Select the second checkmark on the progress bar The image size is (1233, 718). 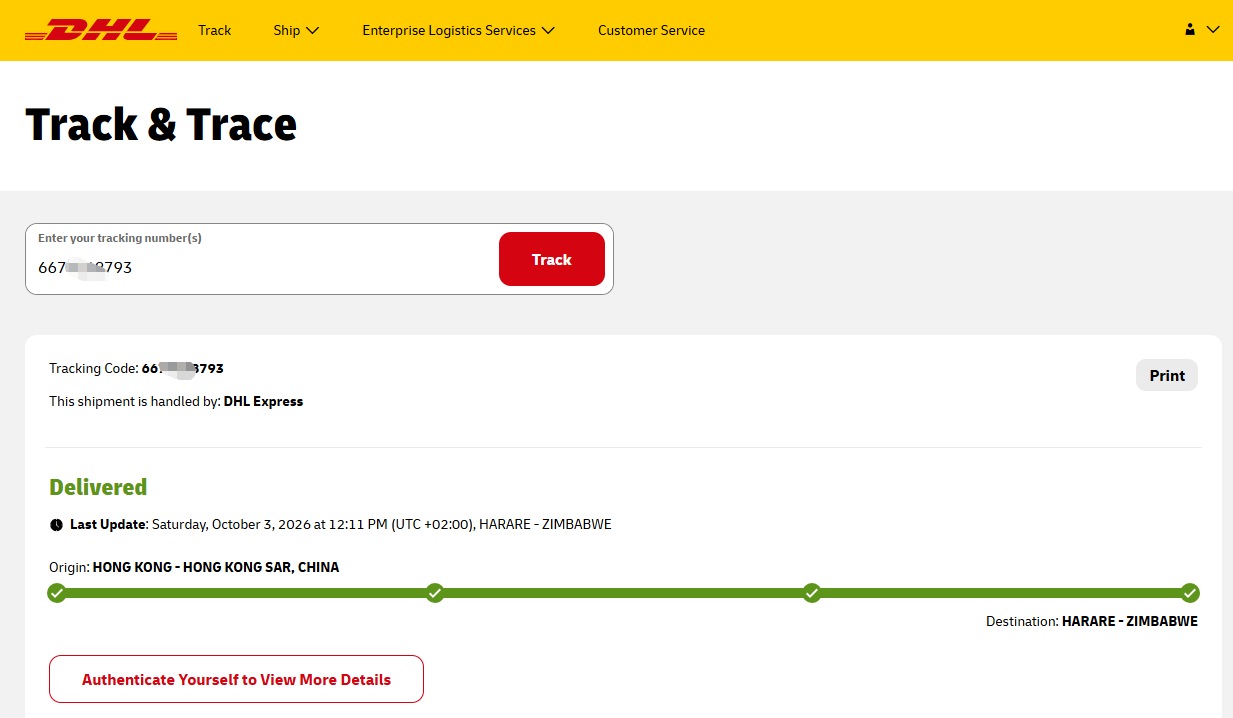(435, 593)
